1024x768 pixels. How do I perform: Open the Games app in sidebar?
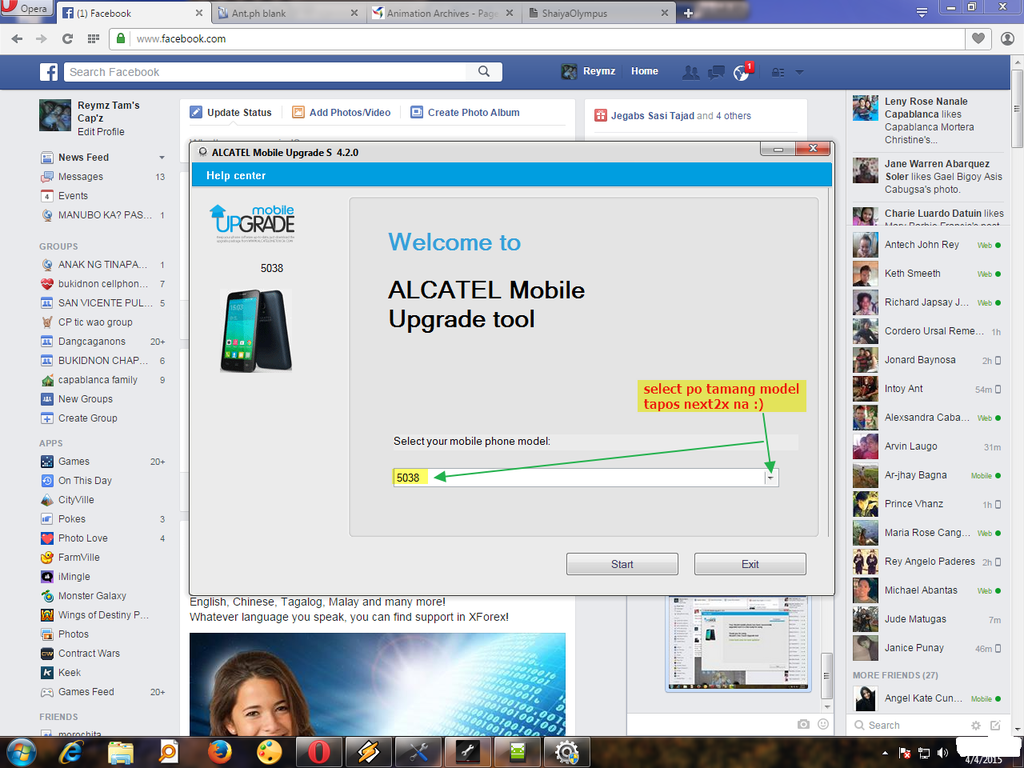[x=73, y=462]
